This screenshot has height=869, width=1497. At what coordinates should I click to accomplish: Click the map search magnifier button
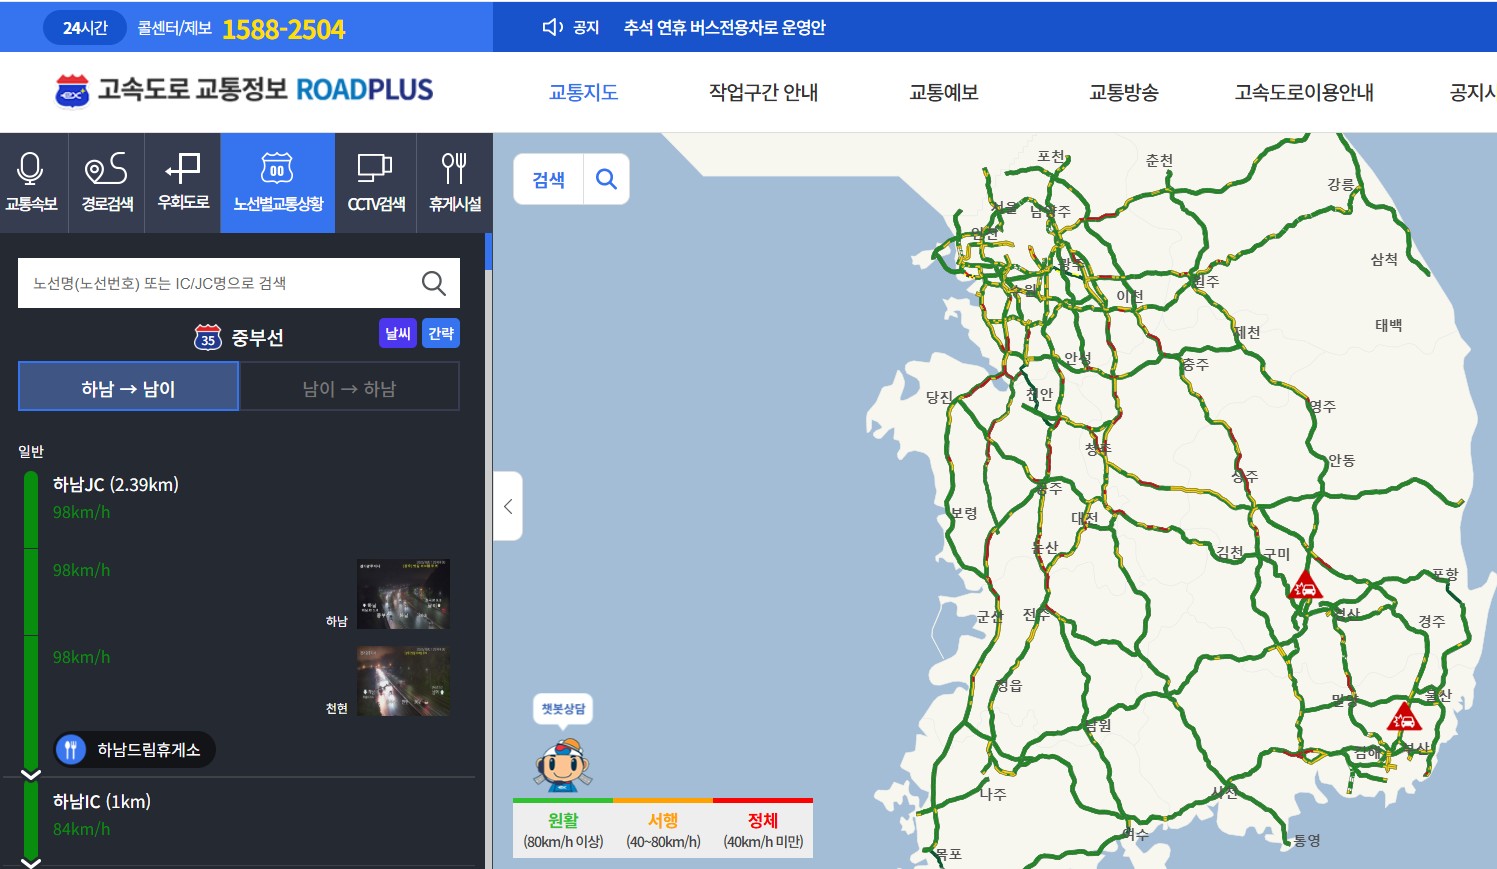coord(606,179)
